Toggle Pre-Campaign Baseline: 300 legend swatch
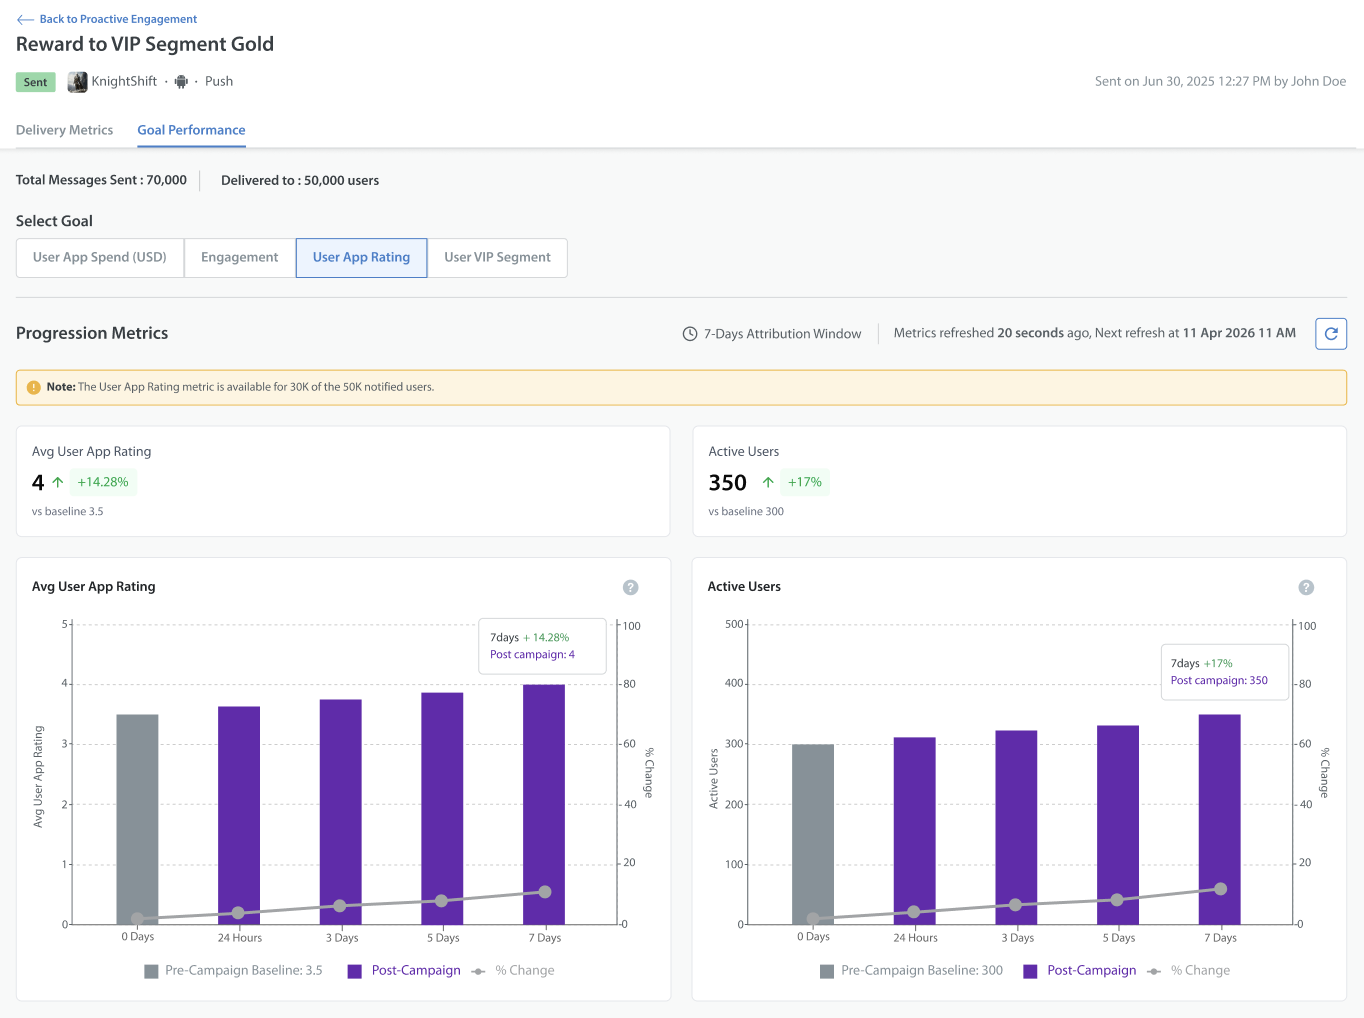The width and height of the screenshot is (1364, 1018). pyautogui.click(x=827, y=971)
